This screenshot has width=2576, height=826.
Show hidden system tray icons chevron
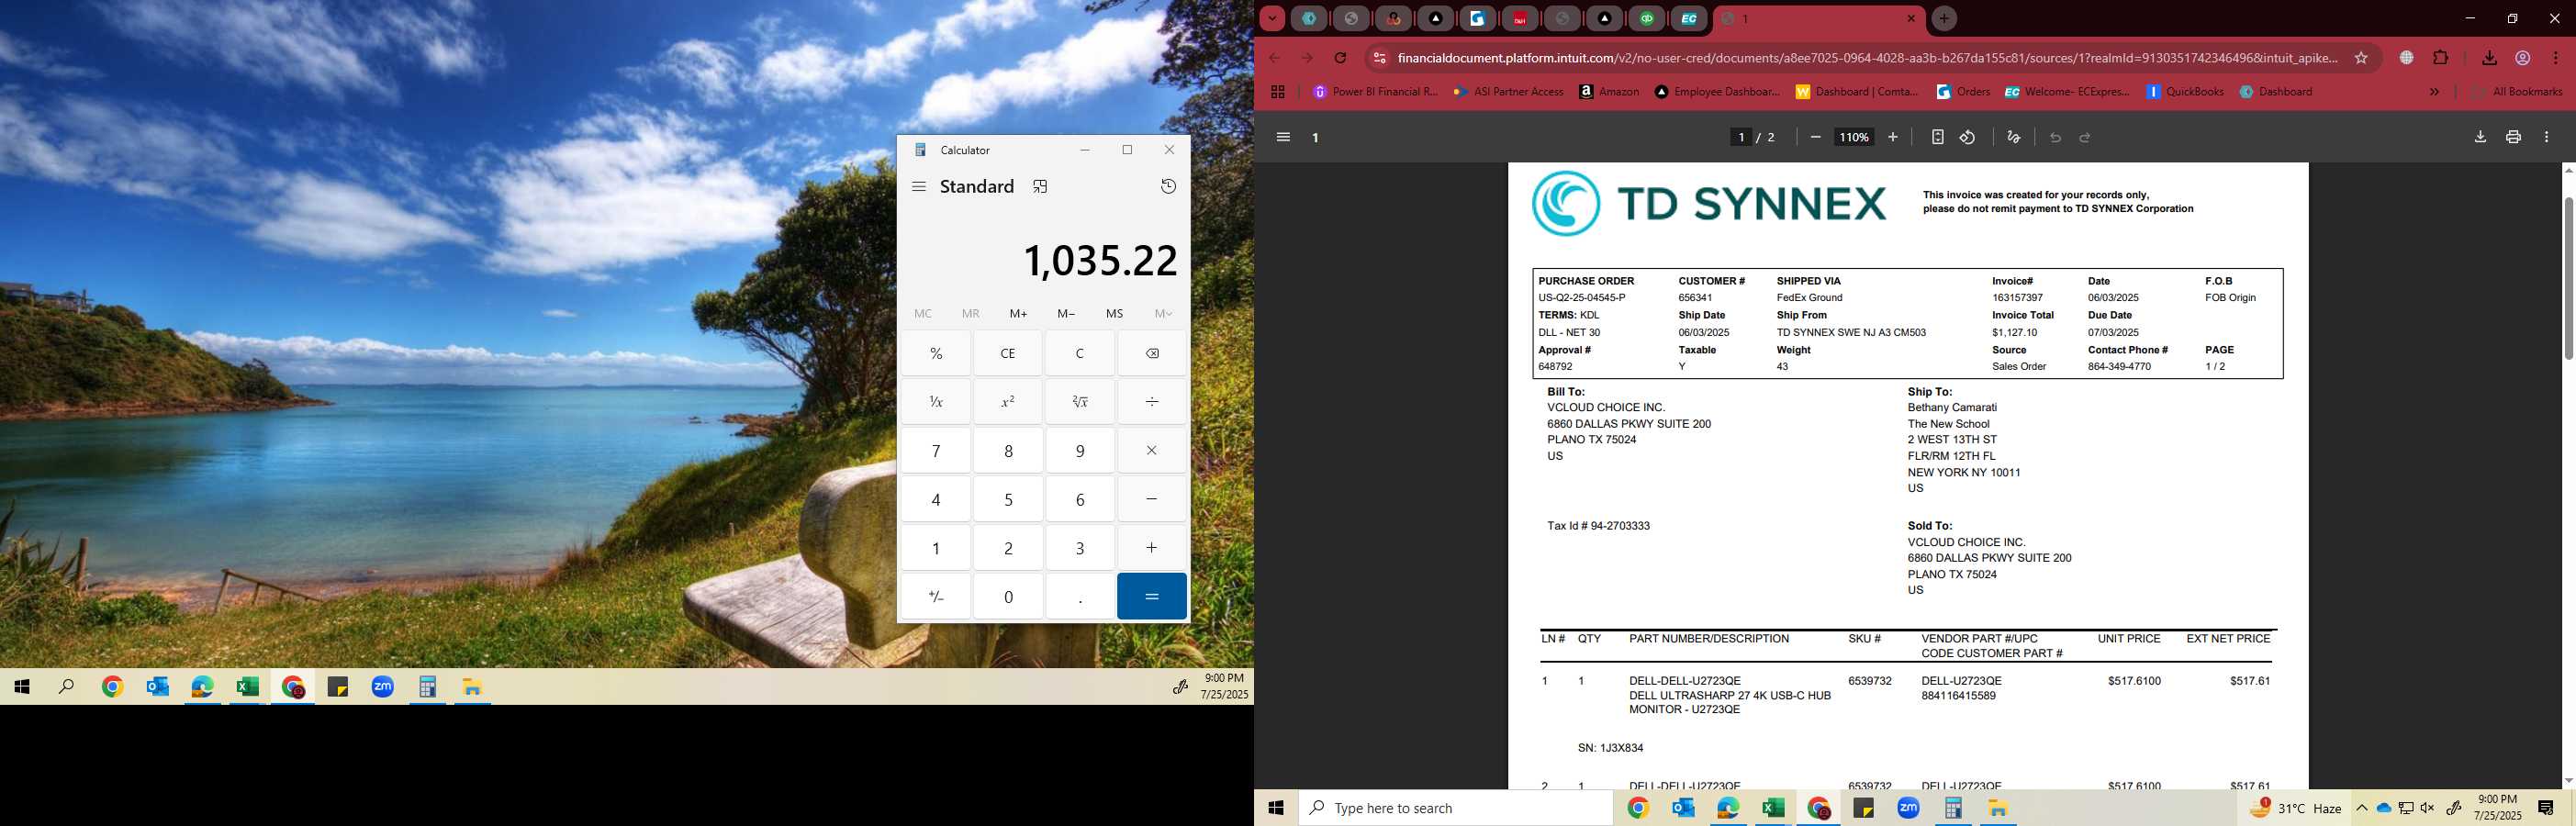(x=2361, y=808)
